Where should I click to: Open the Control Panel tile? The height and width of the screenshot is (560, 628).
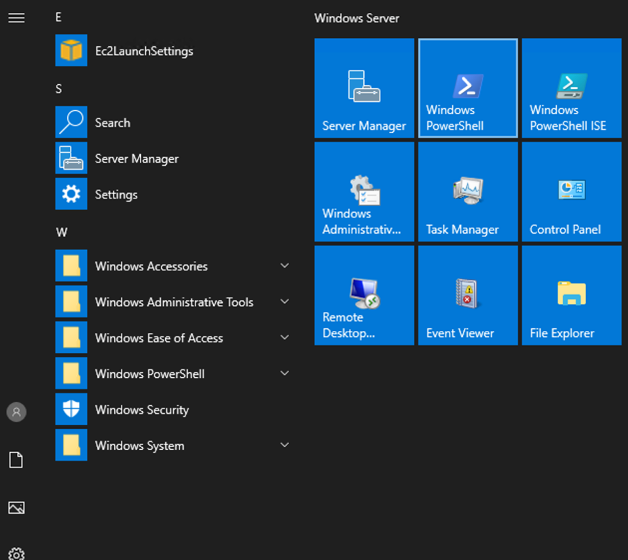coord(572,192)
